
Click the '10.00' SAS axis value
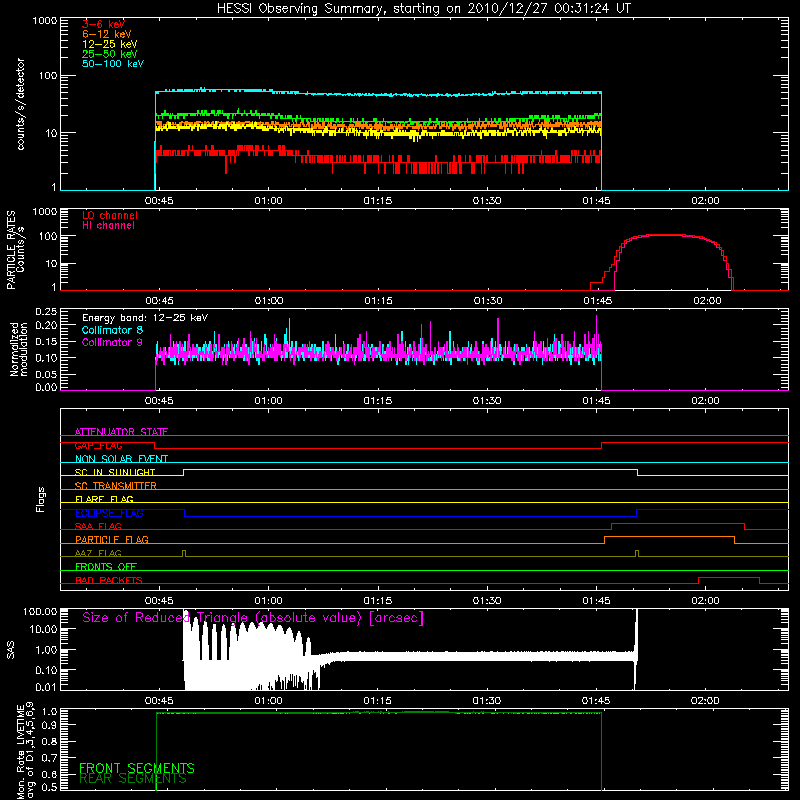(43, 629)
